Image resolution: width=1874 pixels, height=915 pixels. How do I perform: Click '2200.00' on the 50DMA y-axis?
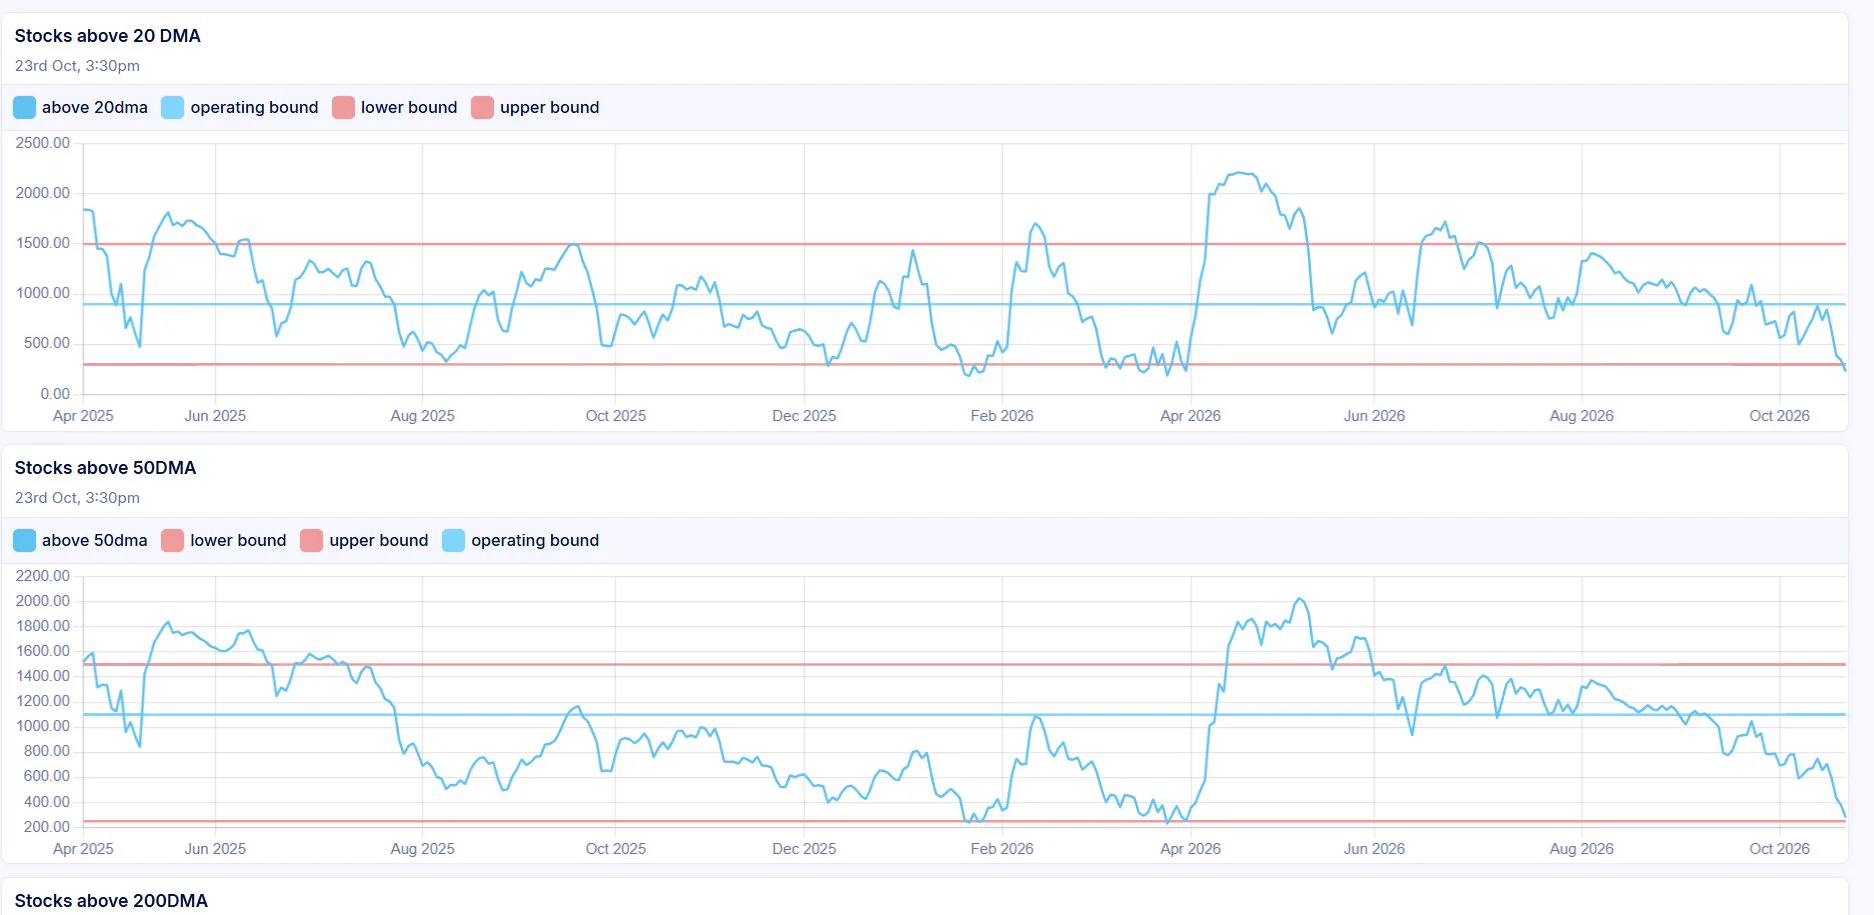pos(43,576)
